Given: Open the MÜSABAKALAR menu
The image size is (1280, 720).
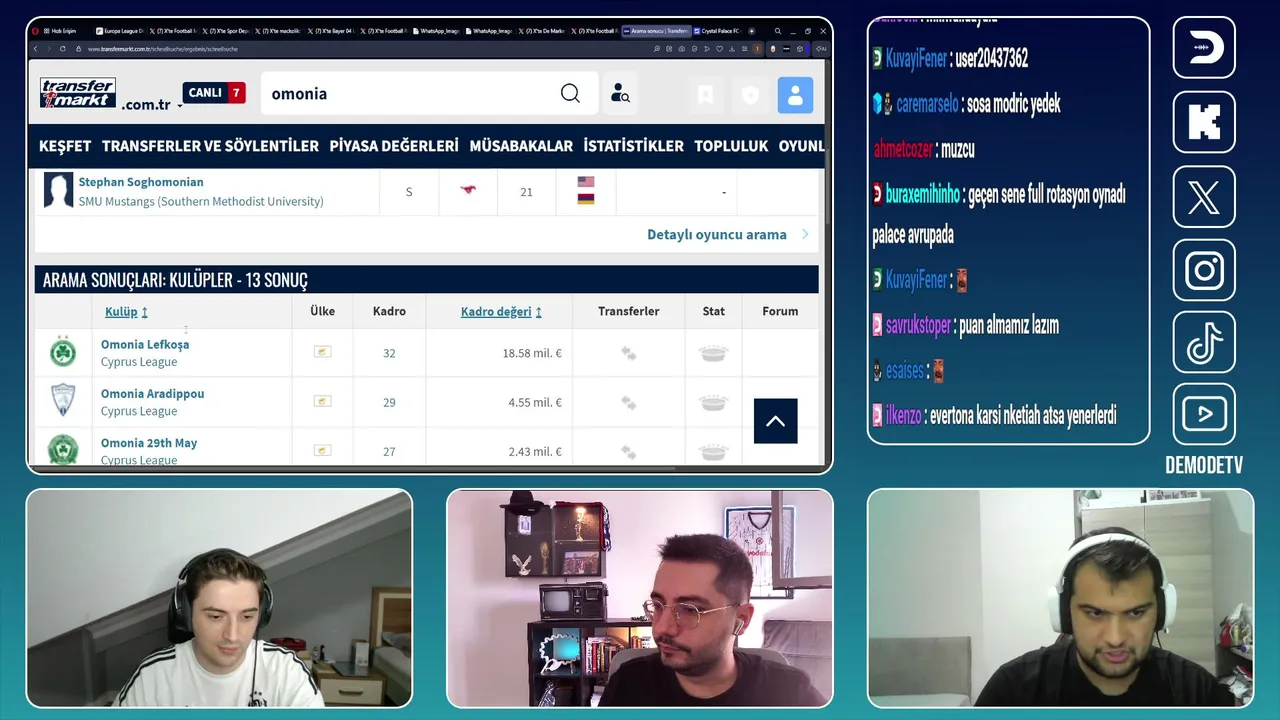Looking at the screenshot, I should point(521,146).
